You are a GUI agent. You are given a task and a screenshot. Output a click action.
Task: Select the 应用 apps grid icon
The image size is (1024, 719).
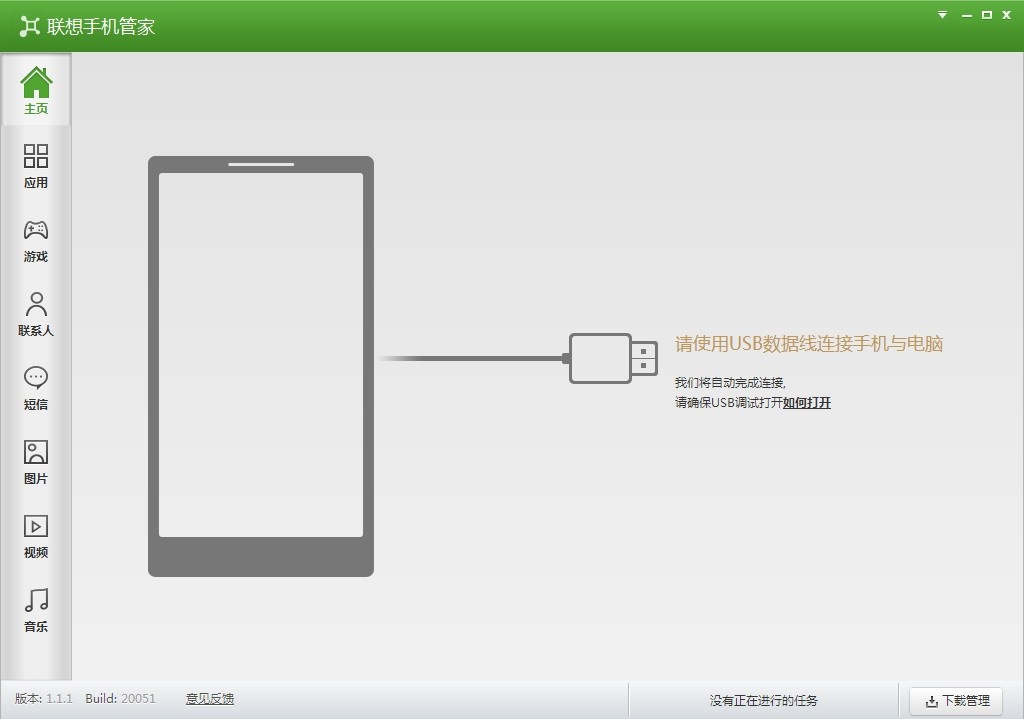pos(36,156)
